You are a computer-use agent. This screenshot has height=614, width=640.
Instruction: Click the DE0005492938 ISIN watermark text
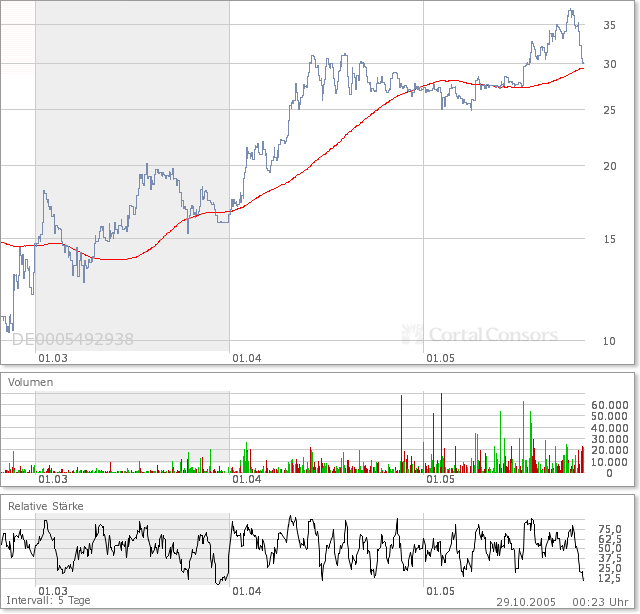[x=72, y=340]
